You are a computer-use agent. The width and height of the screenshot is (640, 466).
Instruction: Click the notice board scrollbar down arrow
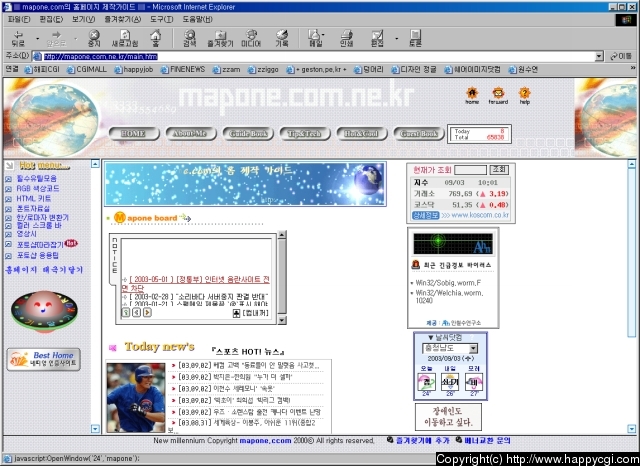(282, 320)
